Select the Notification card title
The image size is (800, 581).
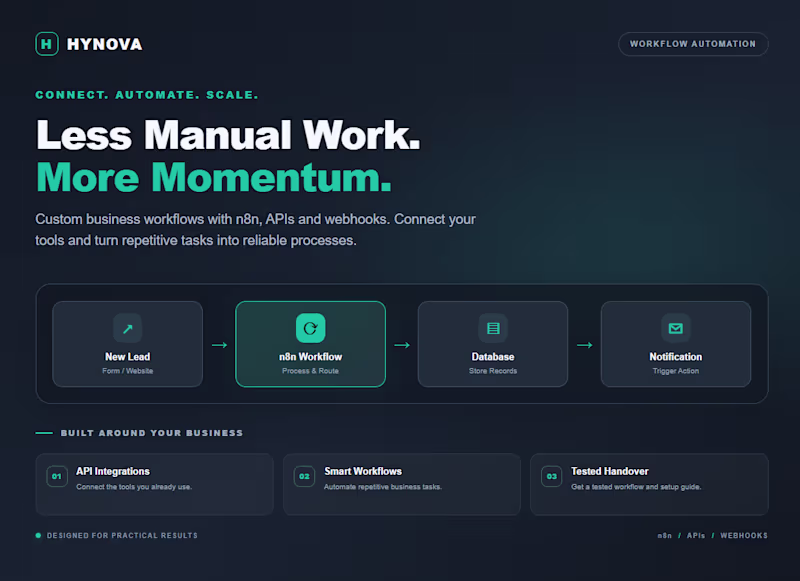(676, 357)
